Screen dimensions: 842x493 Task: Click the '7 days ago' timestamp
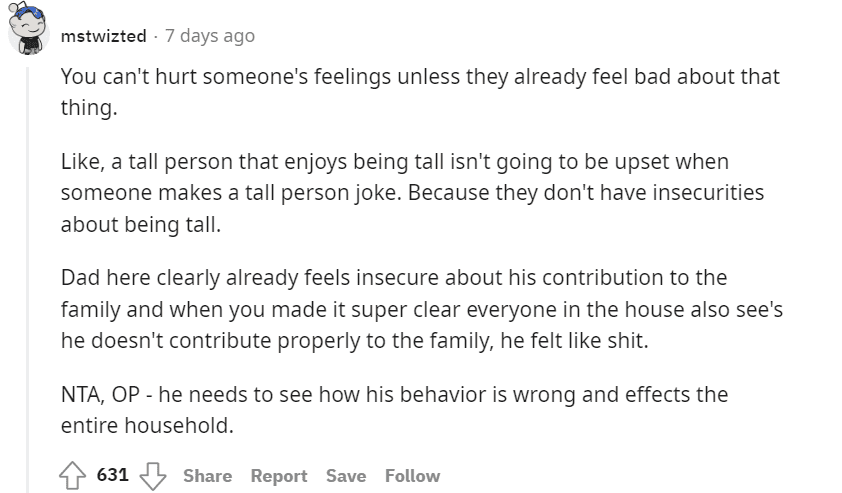[210, 36]
